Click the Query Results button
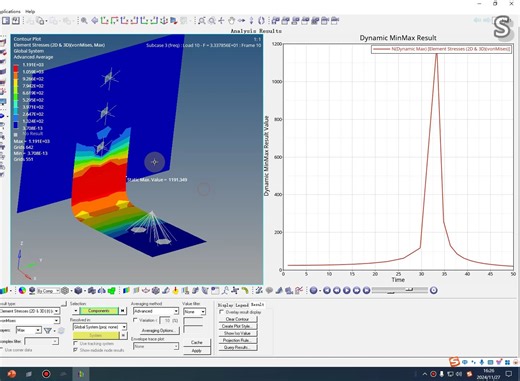Image resolution: width=520 pixels, height=381 pixels. [x=238, y=347]
